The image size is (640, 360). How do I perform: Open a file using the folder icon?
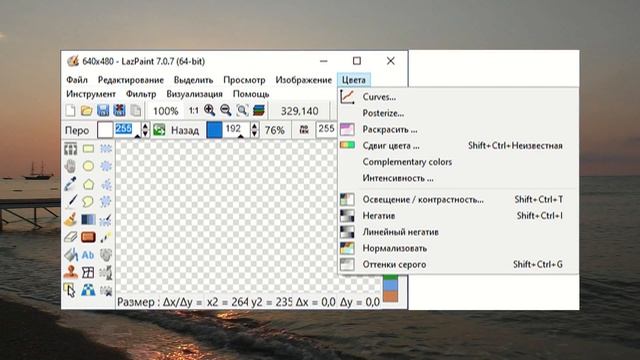click(x=87, y=110)
